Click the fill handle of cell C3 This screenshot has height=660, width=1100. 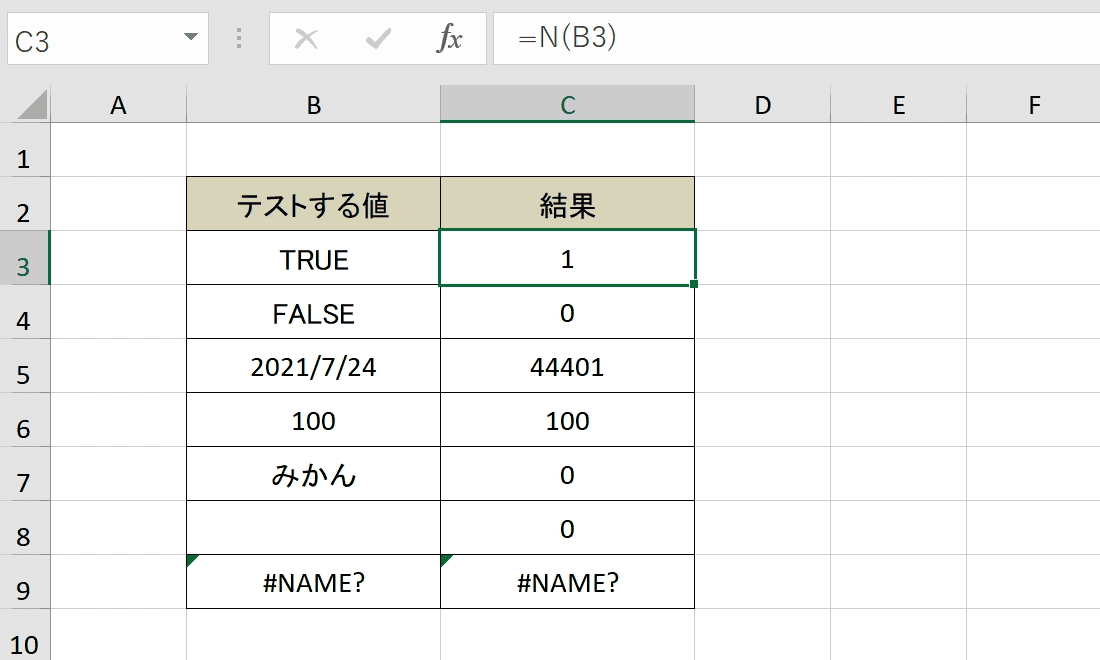[x=694, y=284]
